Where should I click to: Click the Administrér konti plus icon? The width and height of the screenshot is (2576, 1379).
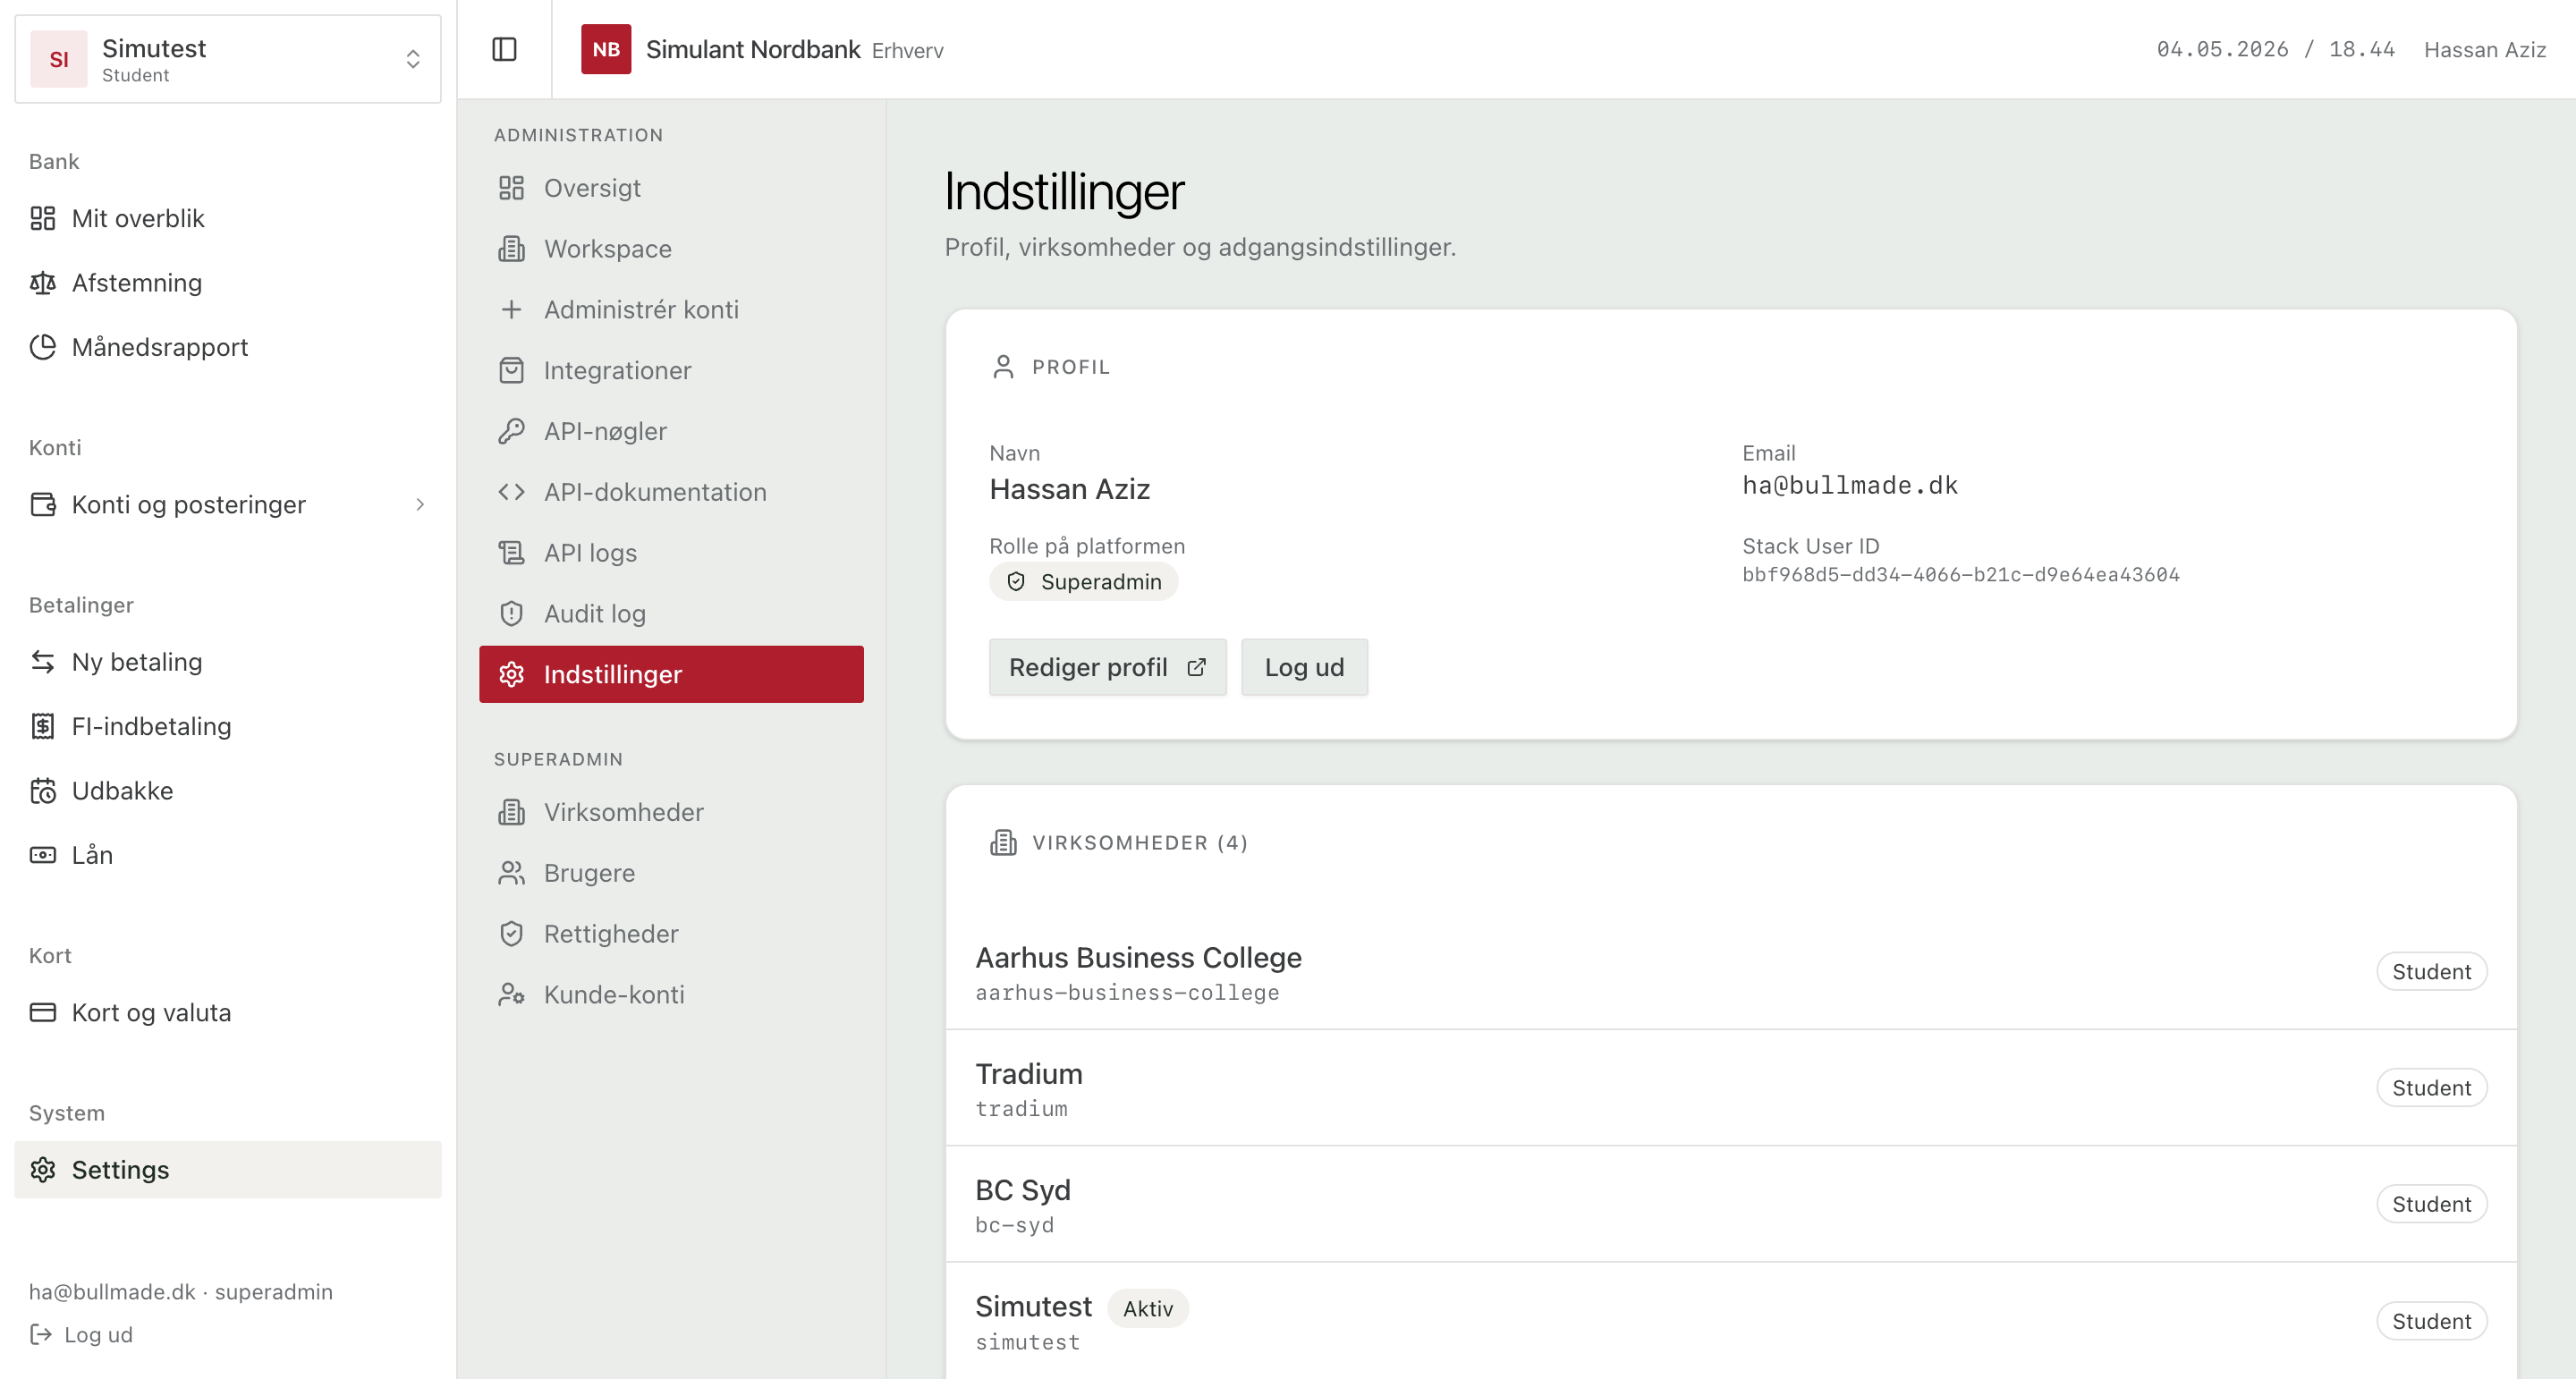pyautogui.click(x=511, y=310)
